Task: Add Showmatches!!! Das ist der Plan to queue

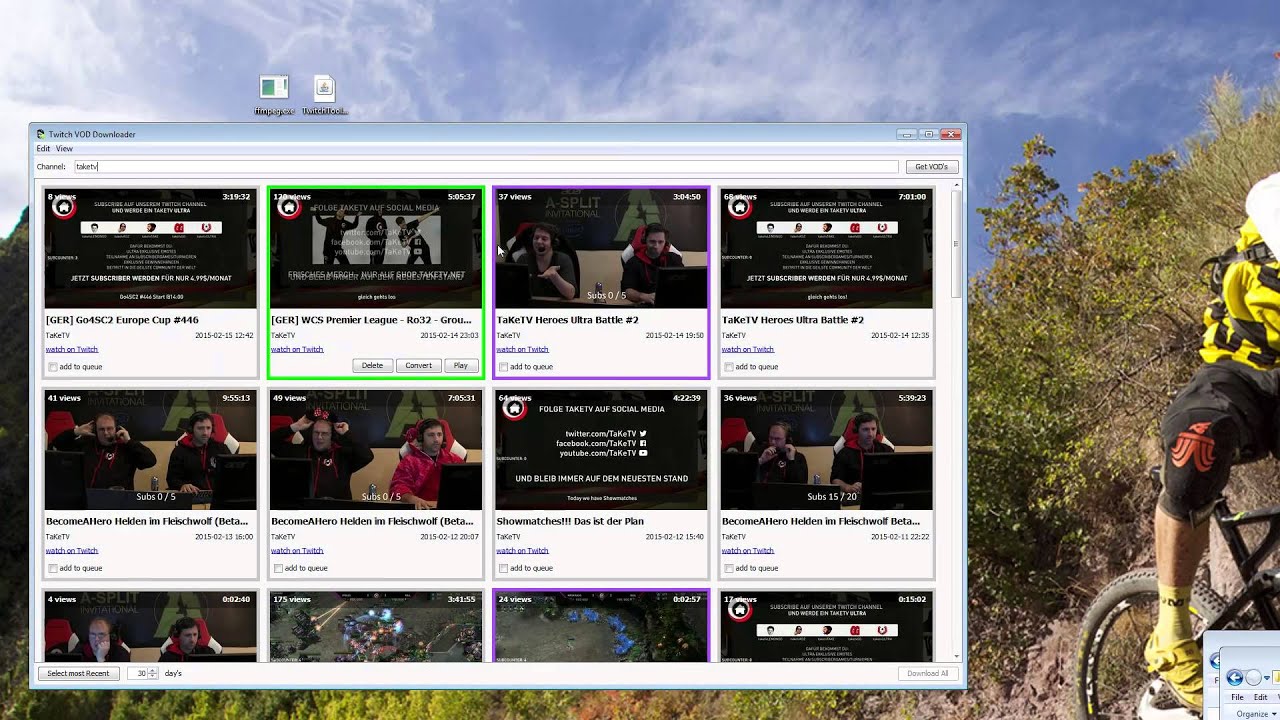Action: click(x=503, y=568)
